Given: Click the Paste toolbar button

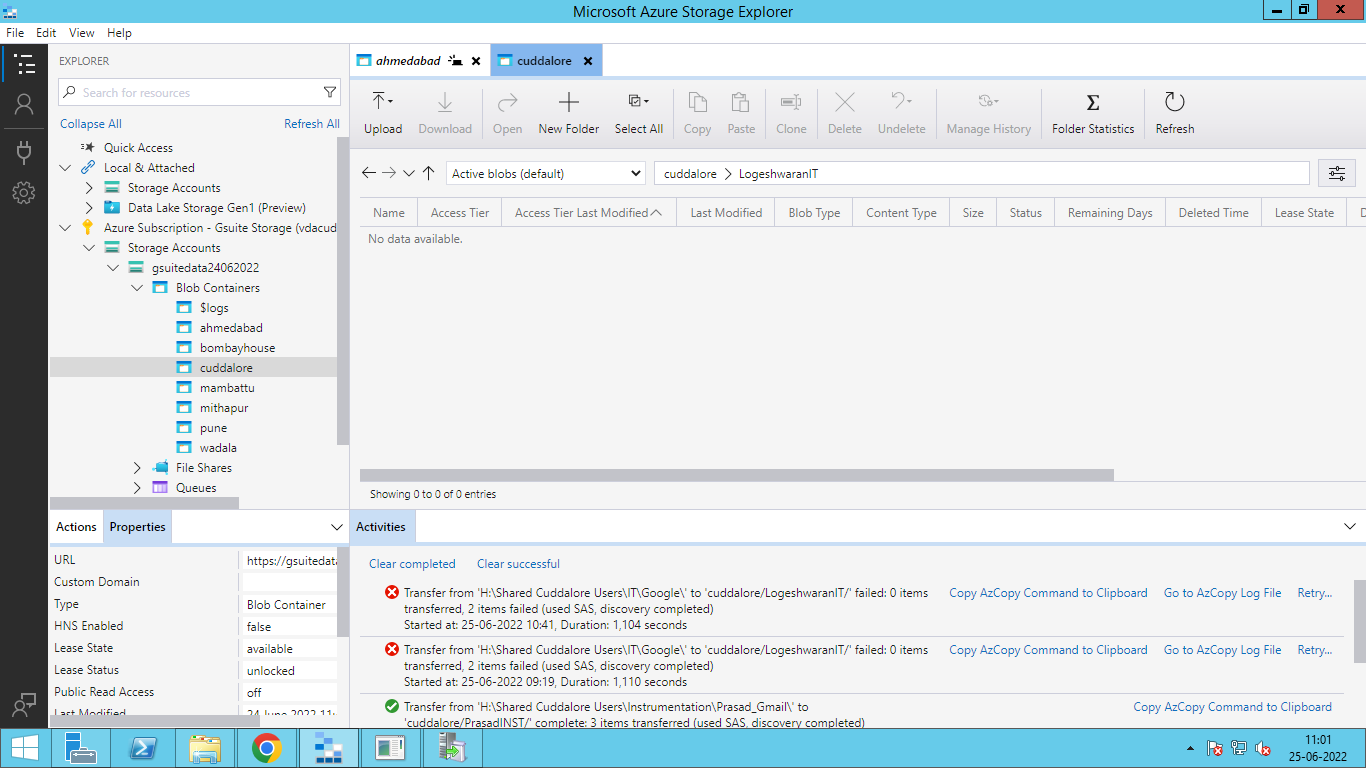Looking at the screenshot, I should click(x=741, y=113).
